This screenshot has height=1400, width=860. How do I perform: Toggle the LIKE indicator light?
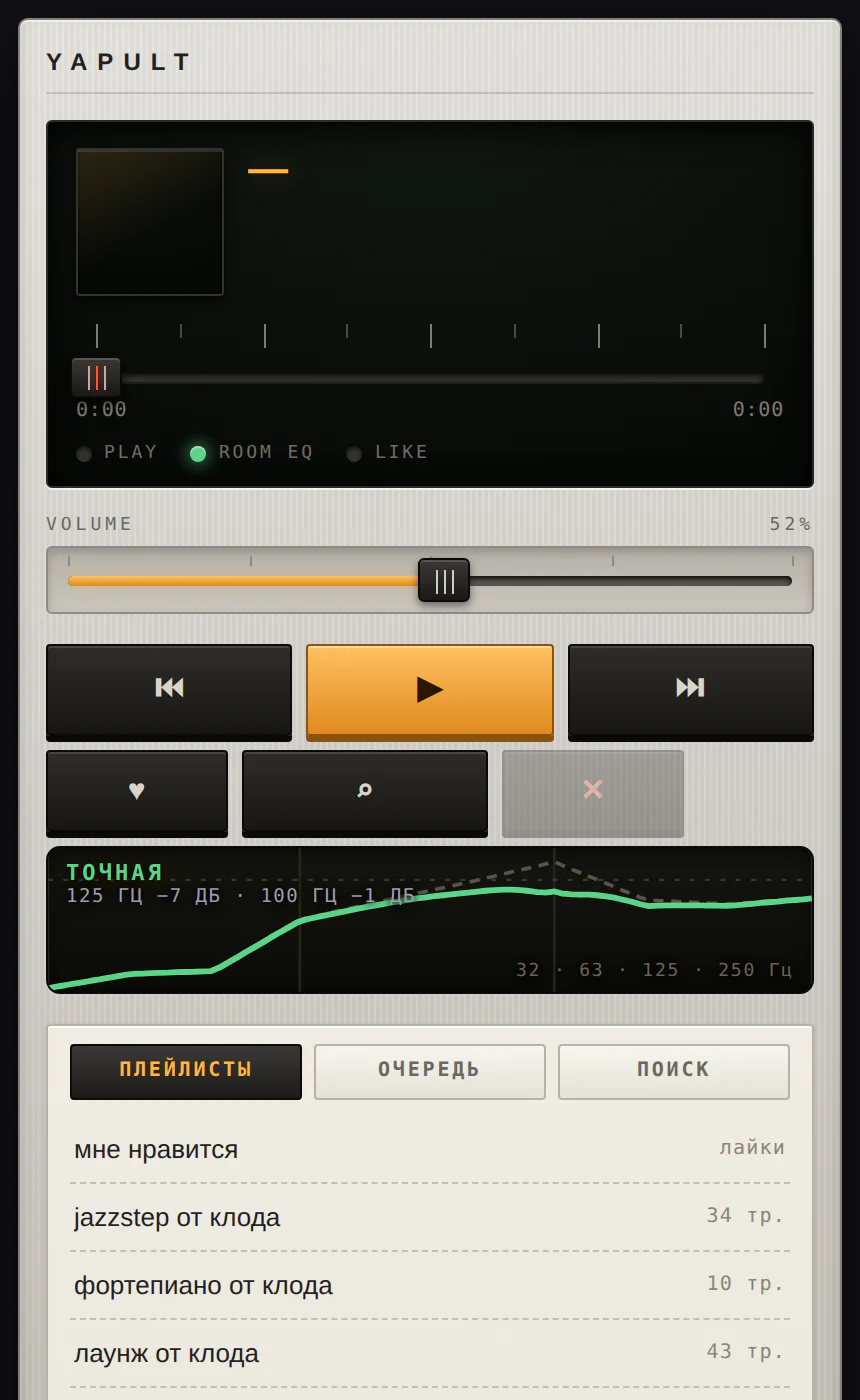pos(387,453)
